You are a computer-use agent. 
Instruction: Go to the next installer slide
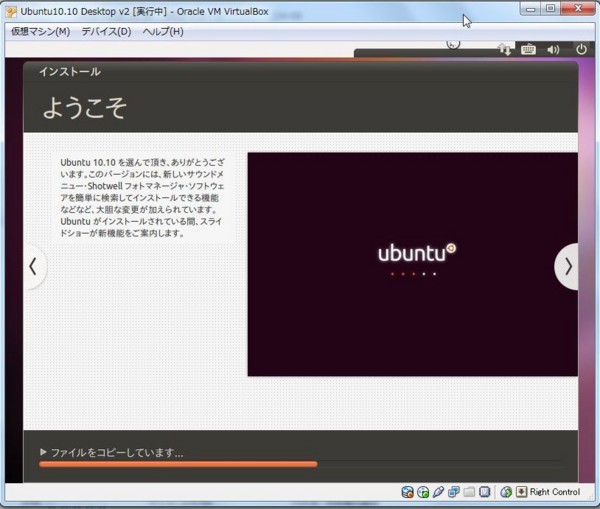pyautogui.click(x=567, y=266)
